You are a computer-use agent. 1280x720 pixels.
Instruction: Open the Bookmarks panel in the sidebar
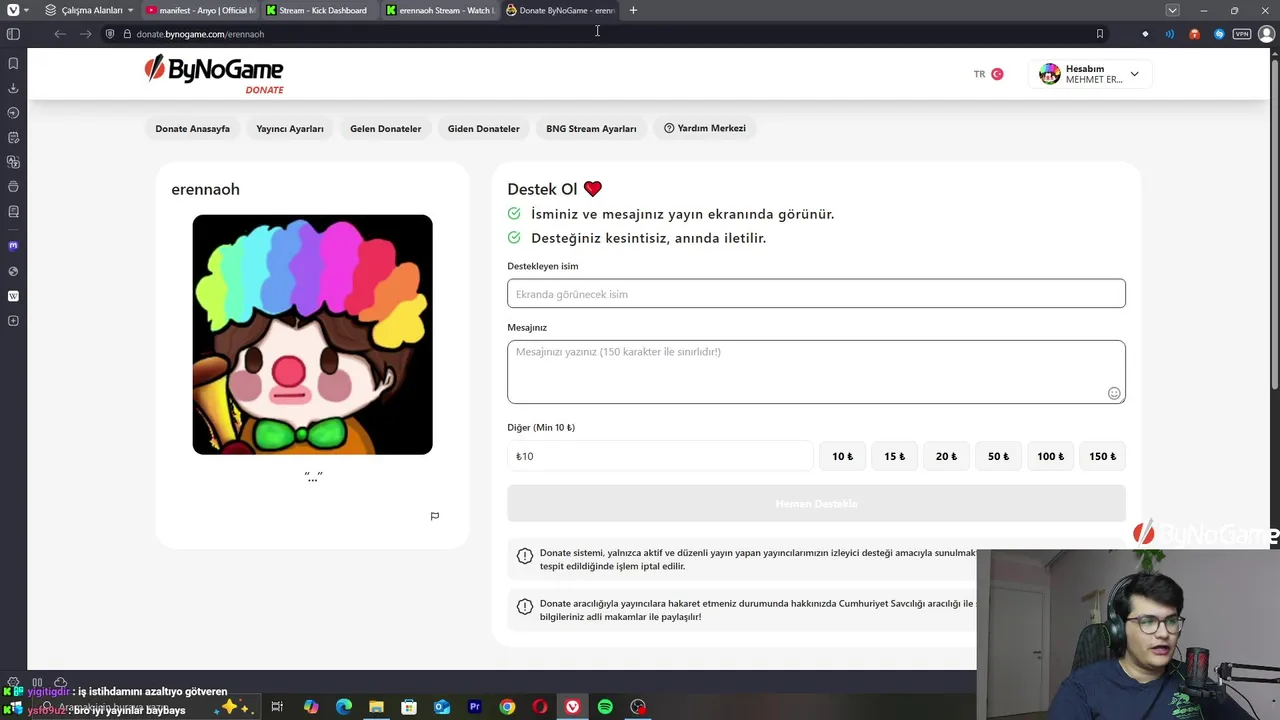coord(13,63)
